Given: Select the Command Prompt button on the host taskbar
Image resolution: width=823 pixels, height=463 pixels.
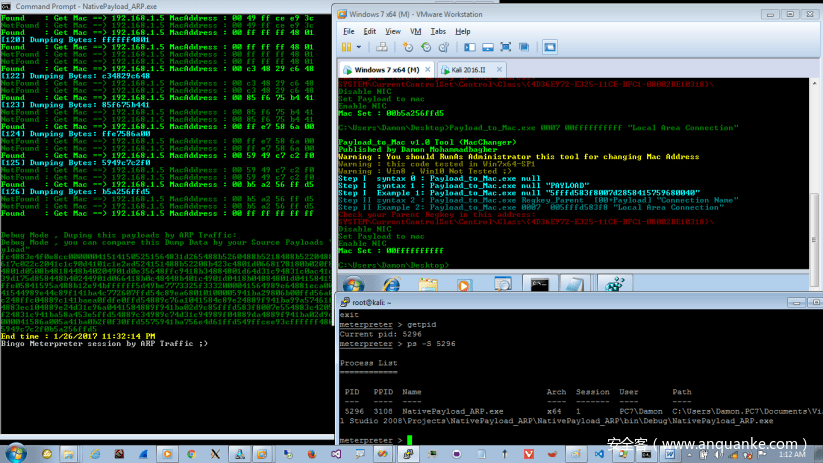Looking at the screenshot, I should coord(647,454).
